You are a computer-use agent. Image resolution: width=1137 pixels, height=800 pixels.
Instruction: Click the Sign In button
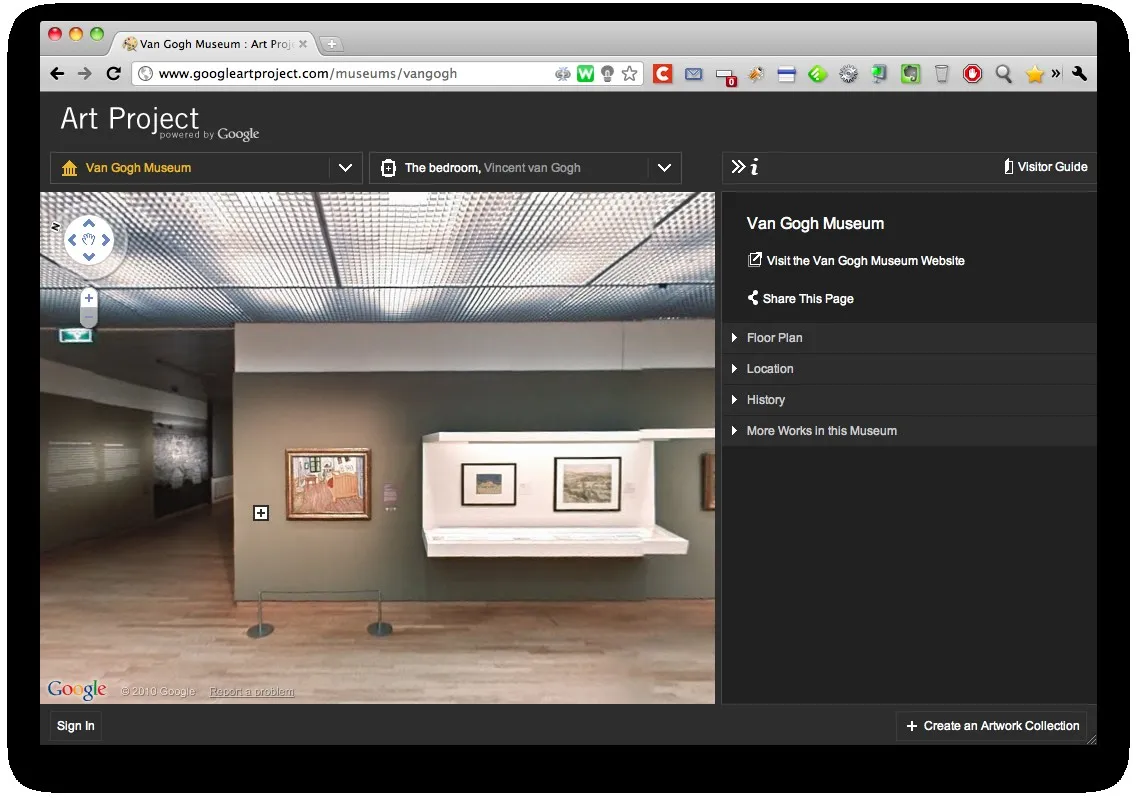(75, 725)
